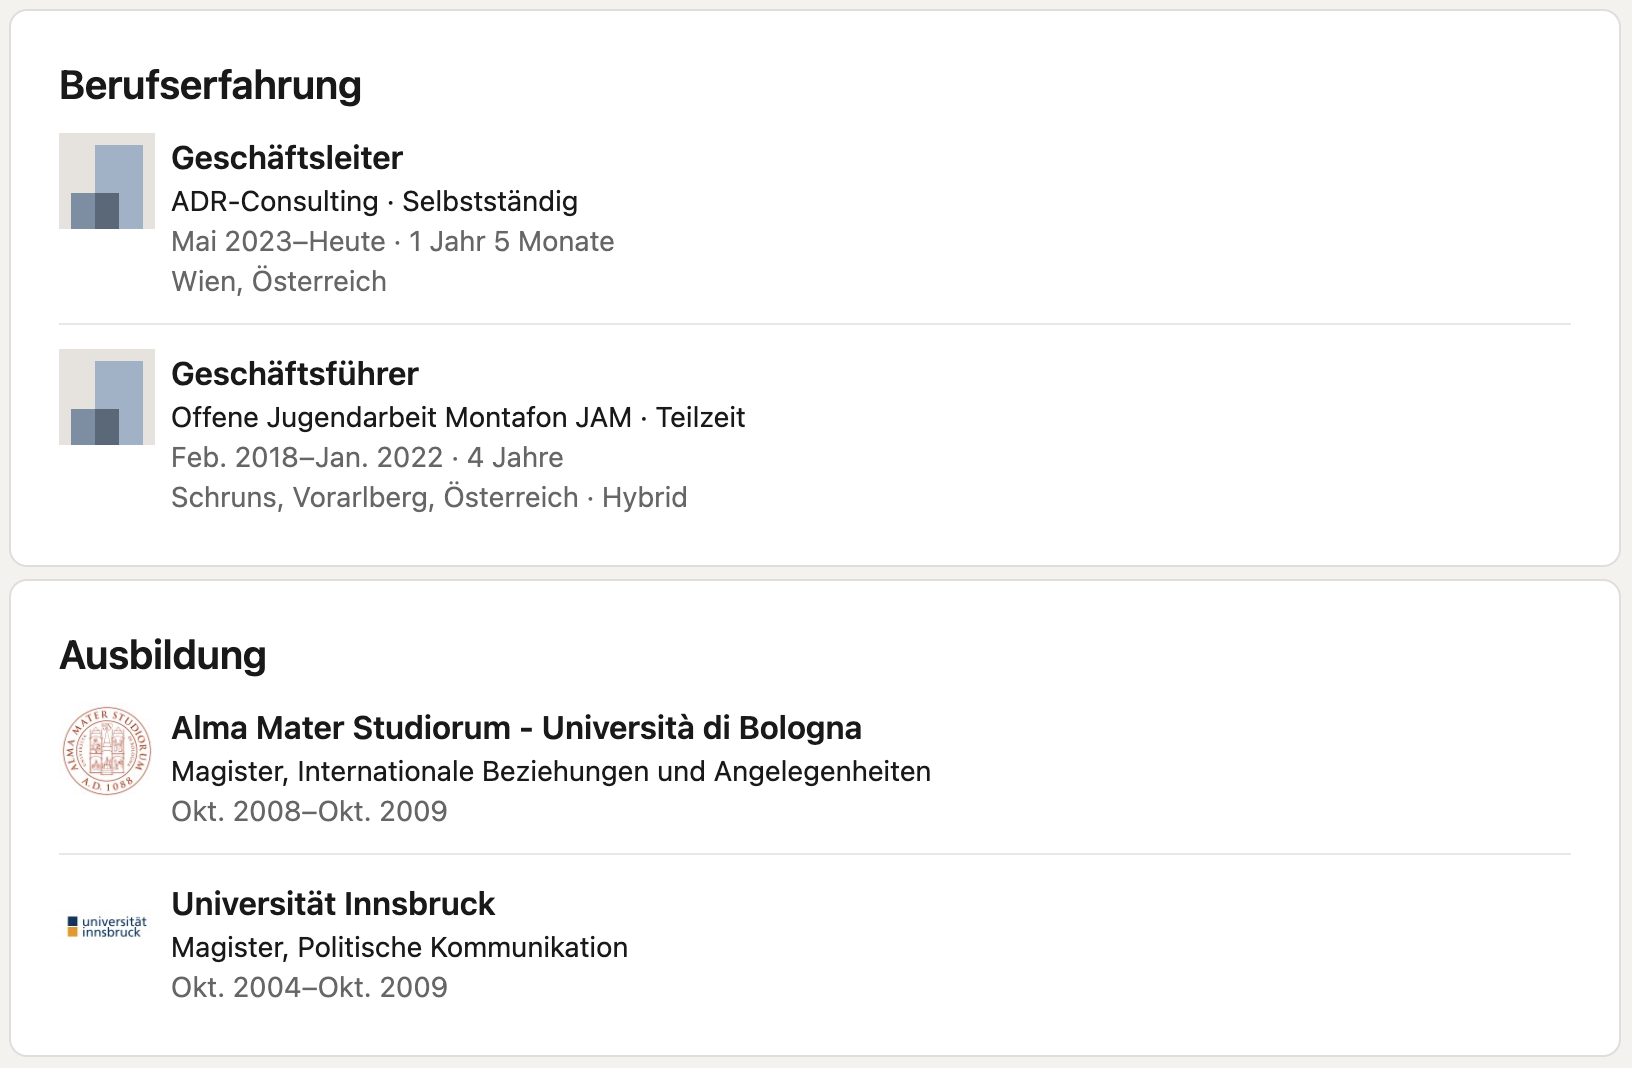Image resolution: width=1632 pixels, height=1068 pixels.
Task: Click the Berufserfahrung section heading
Action: coord(210,86)
